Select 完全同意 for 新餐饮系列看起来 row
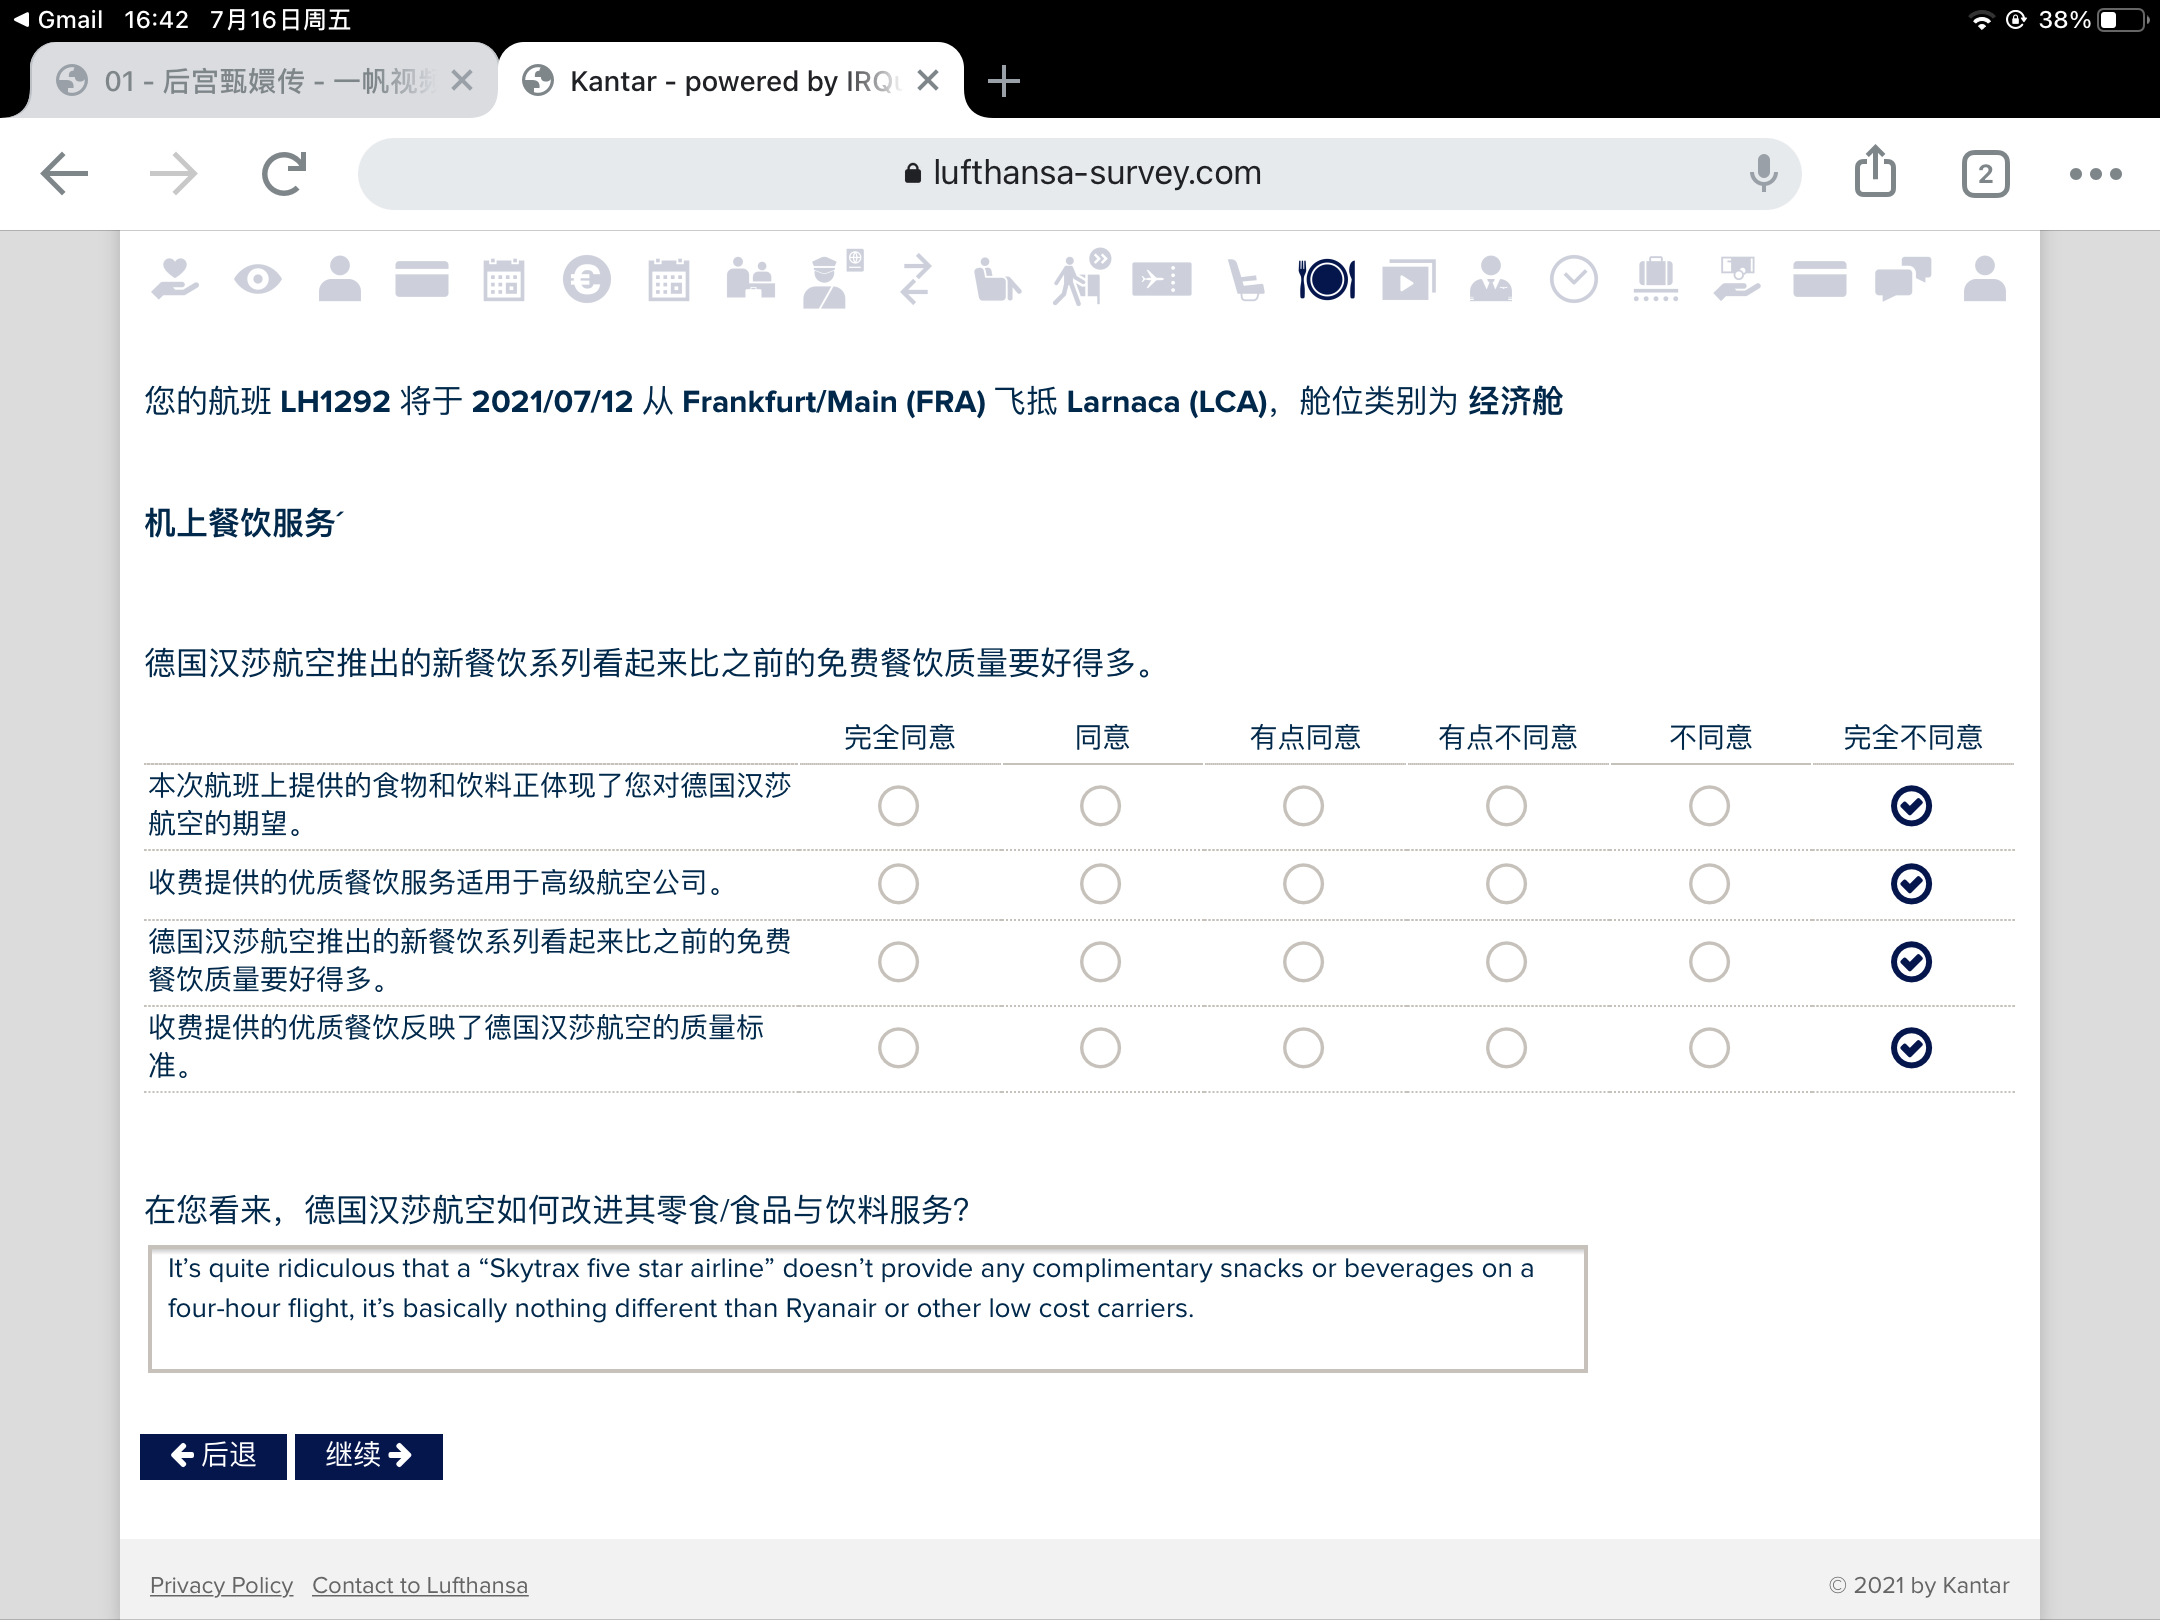The image size is (2160, 1620). point(898,962)
